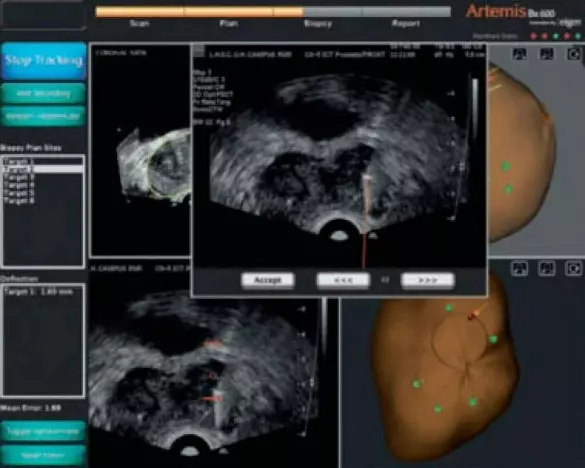Switch to the Biopsy workflow step
585x468 pixels.
317,24
